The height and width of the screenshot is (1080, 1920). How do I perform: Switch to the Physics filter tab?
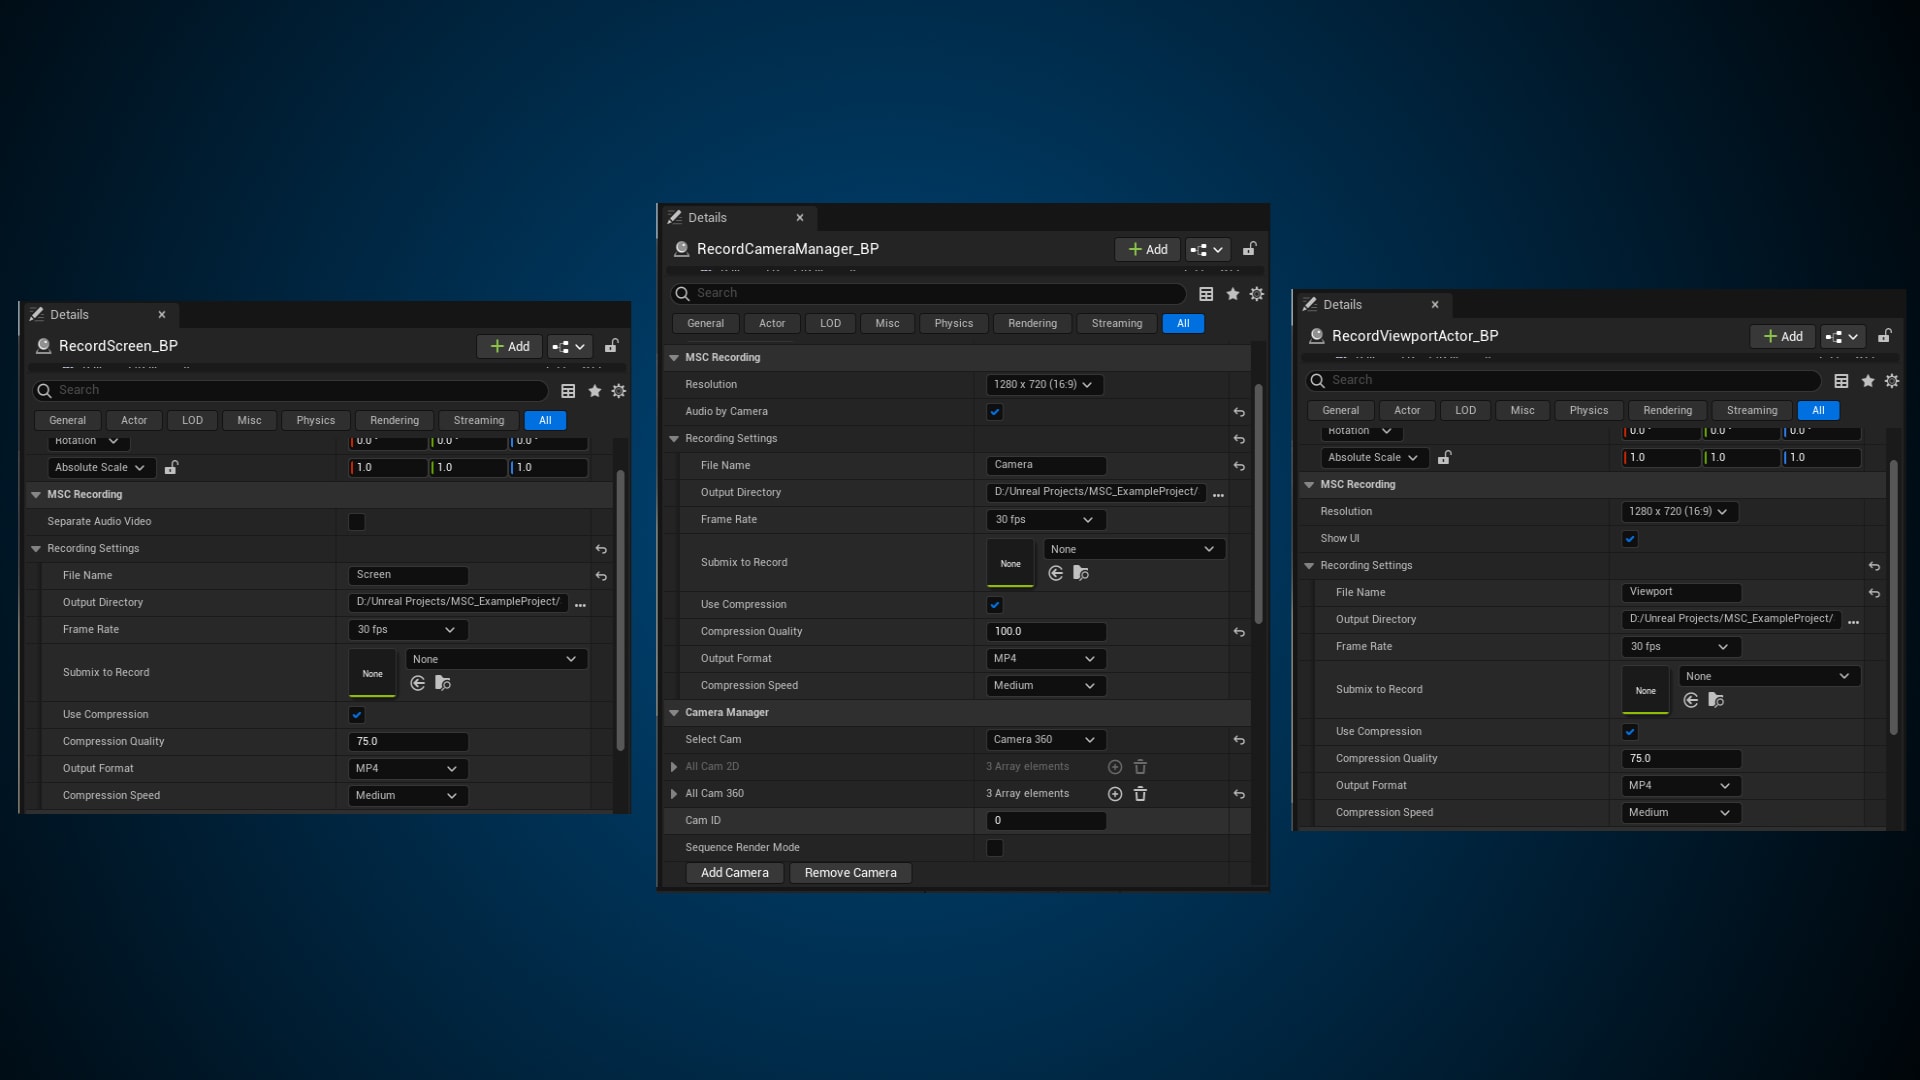pos(953,323)
